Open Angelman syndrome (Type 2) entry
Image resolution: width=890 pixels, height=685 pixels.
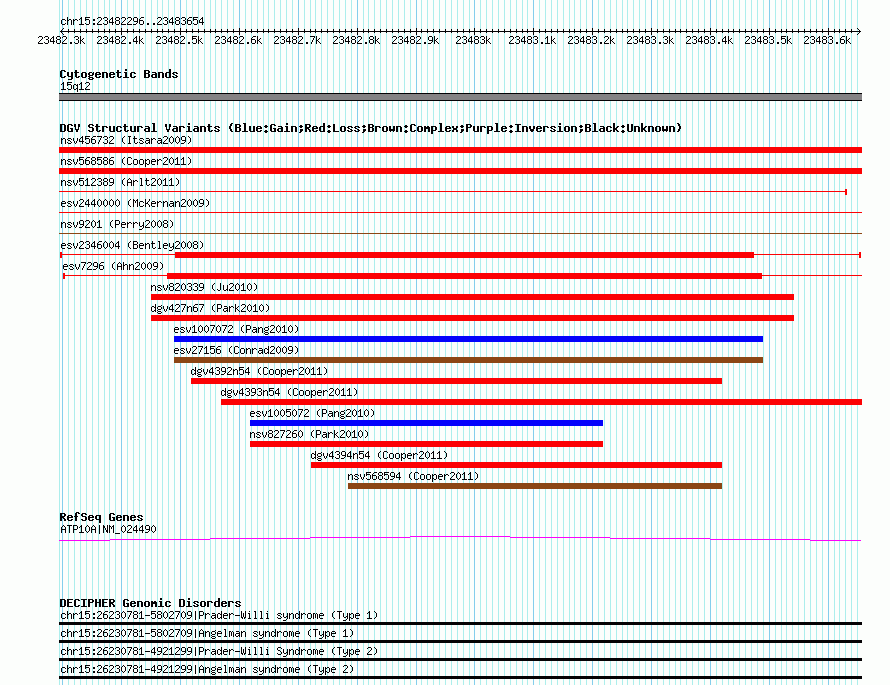tap(207, 670)
